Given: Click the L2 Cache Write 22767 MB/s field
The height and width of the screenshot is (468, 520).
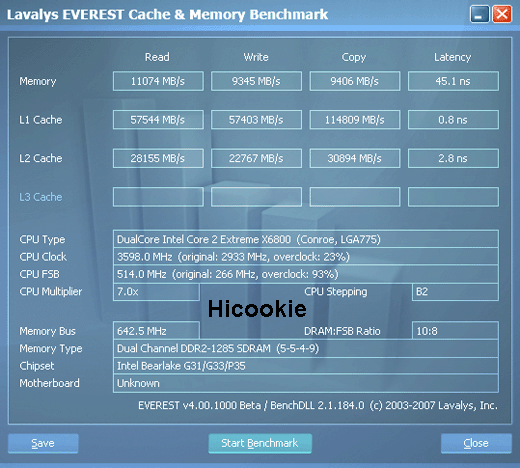Looking at the screenshot, I should point(256,158).
